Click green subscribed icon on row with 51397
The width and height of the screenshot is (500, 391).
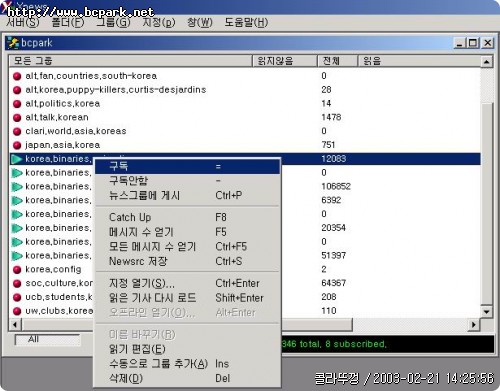click(x=17, y=256)
